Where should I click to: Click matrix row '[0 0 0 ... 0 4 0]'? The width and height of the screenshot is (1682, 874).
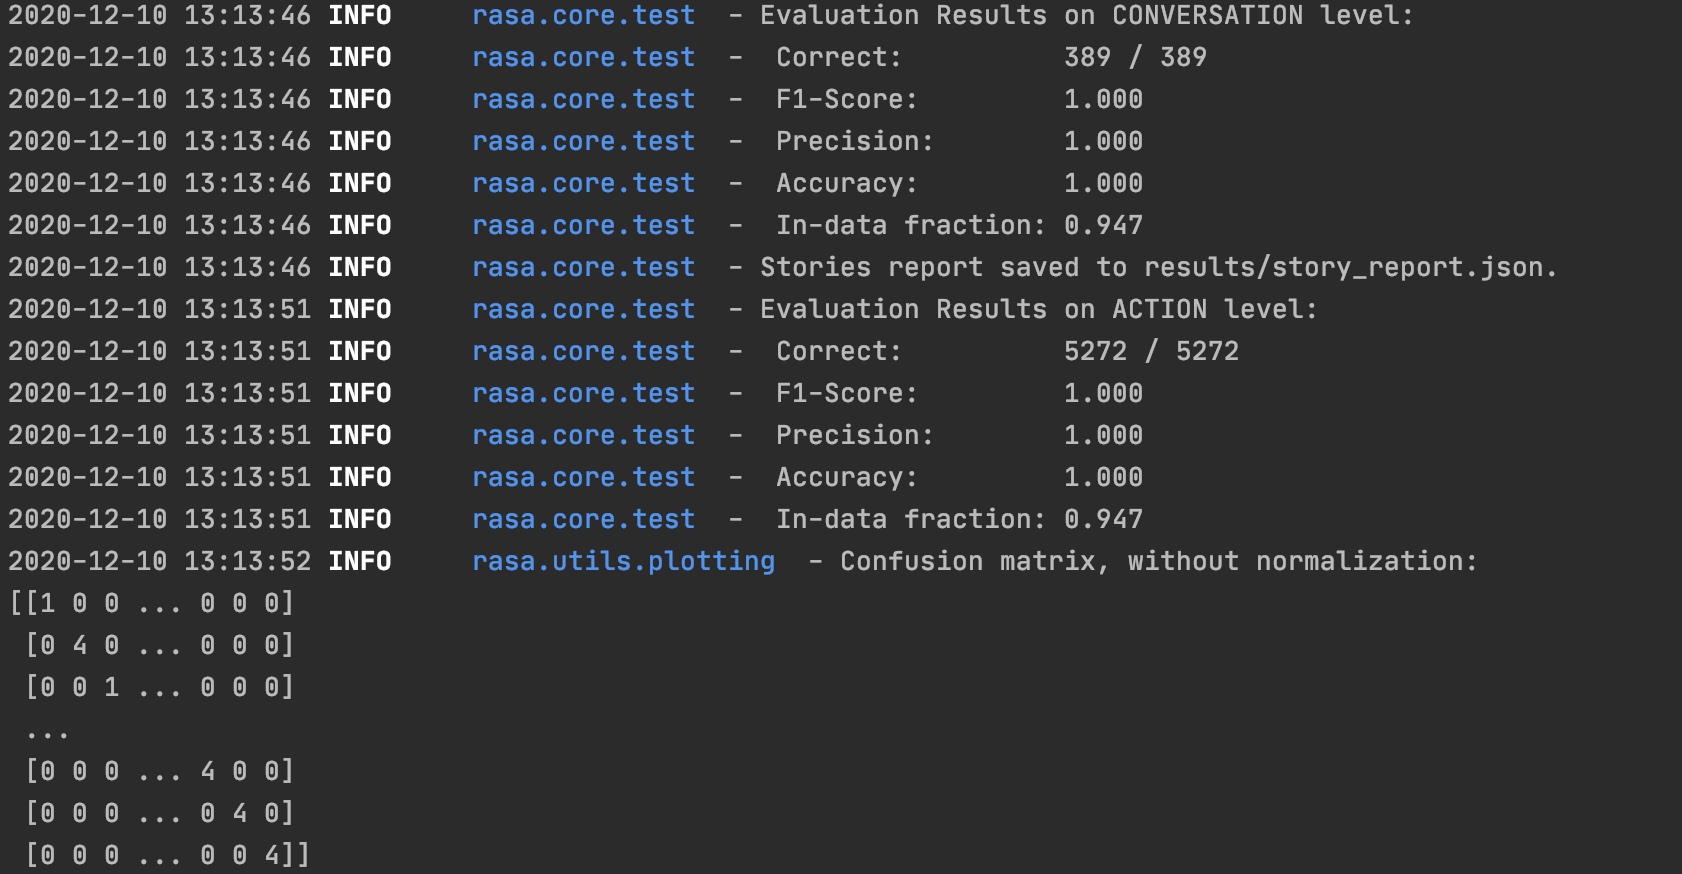159,813
